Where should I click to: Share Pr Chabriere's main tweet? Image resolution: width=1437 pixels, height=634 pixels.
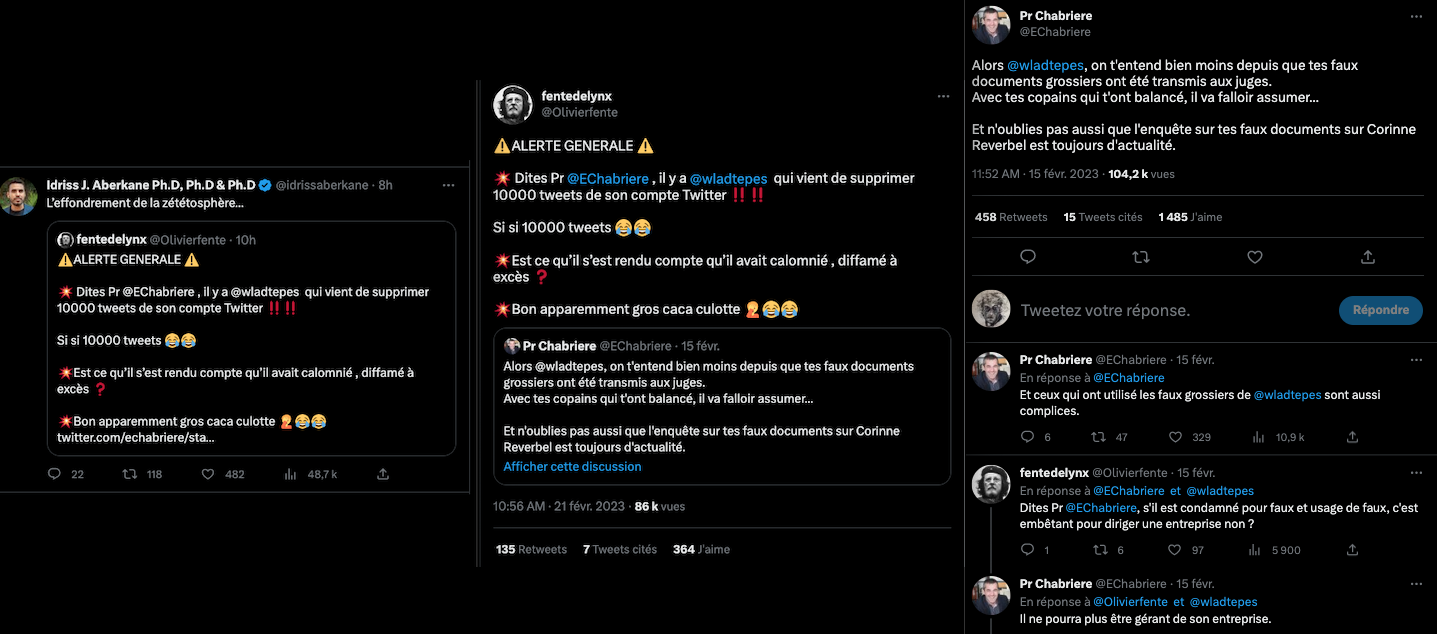click(1368, 257)
